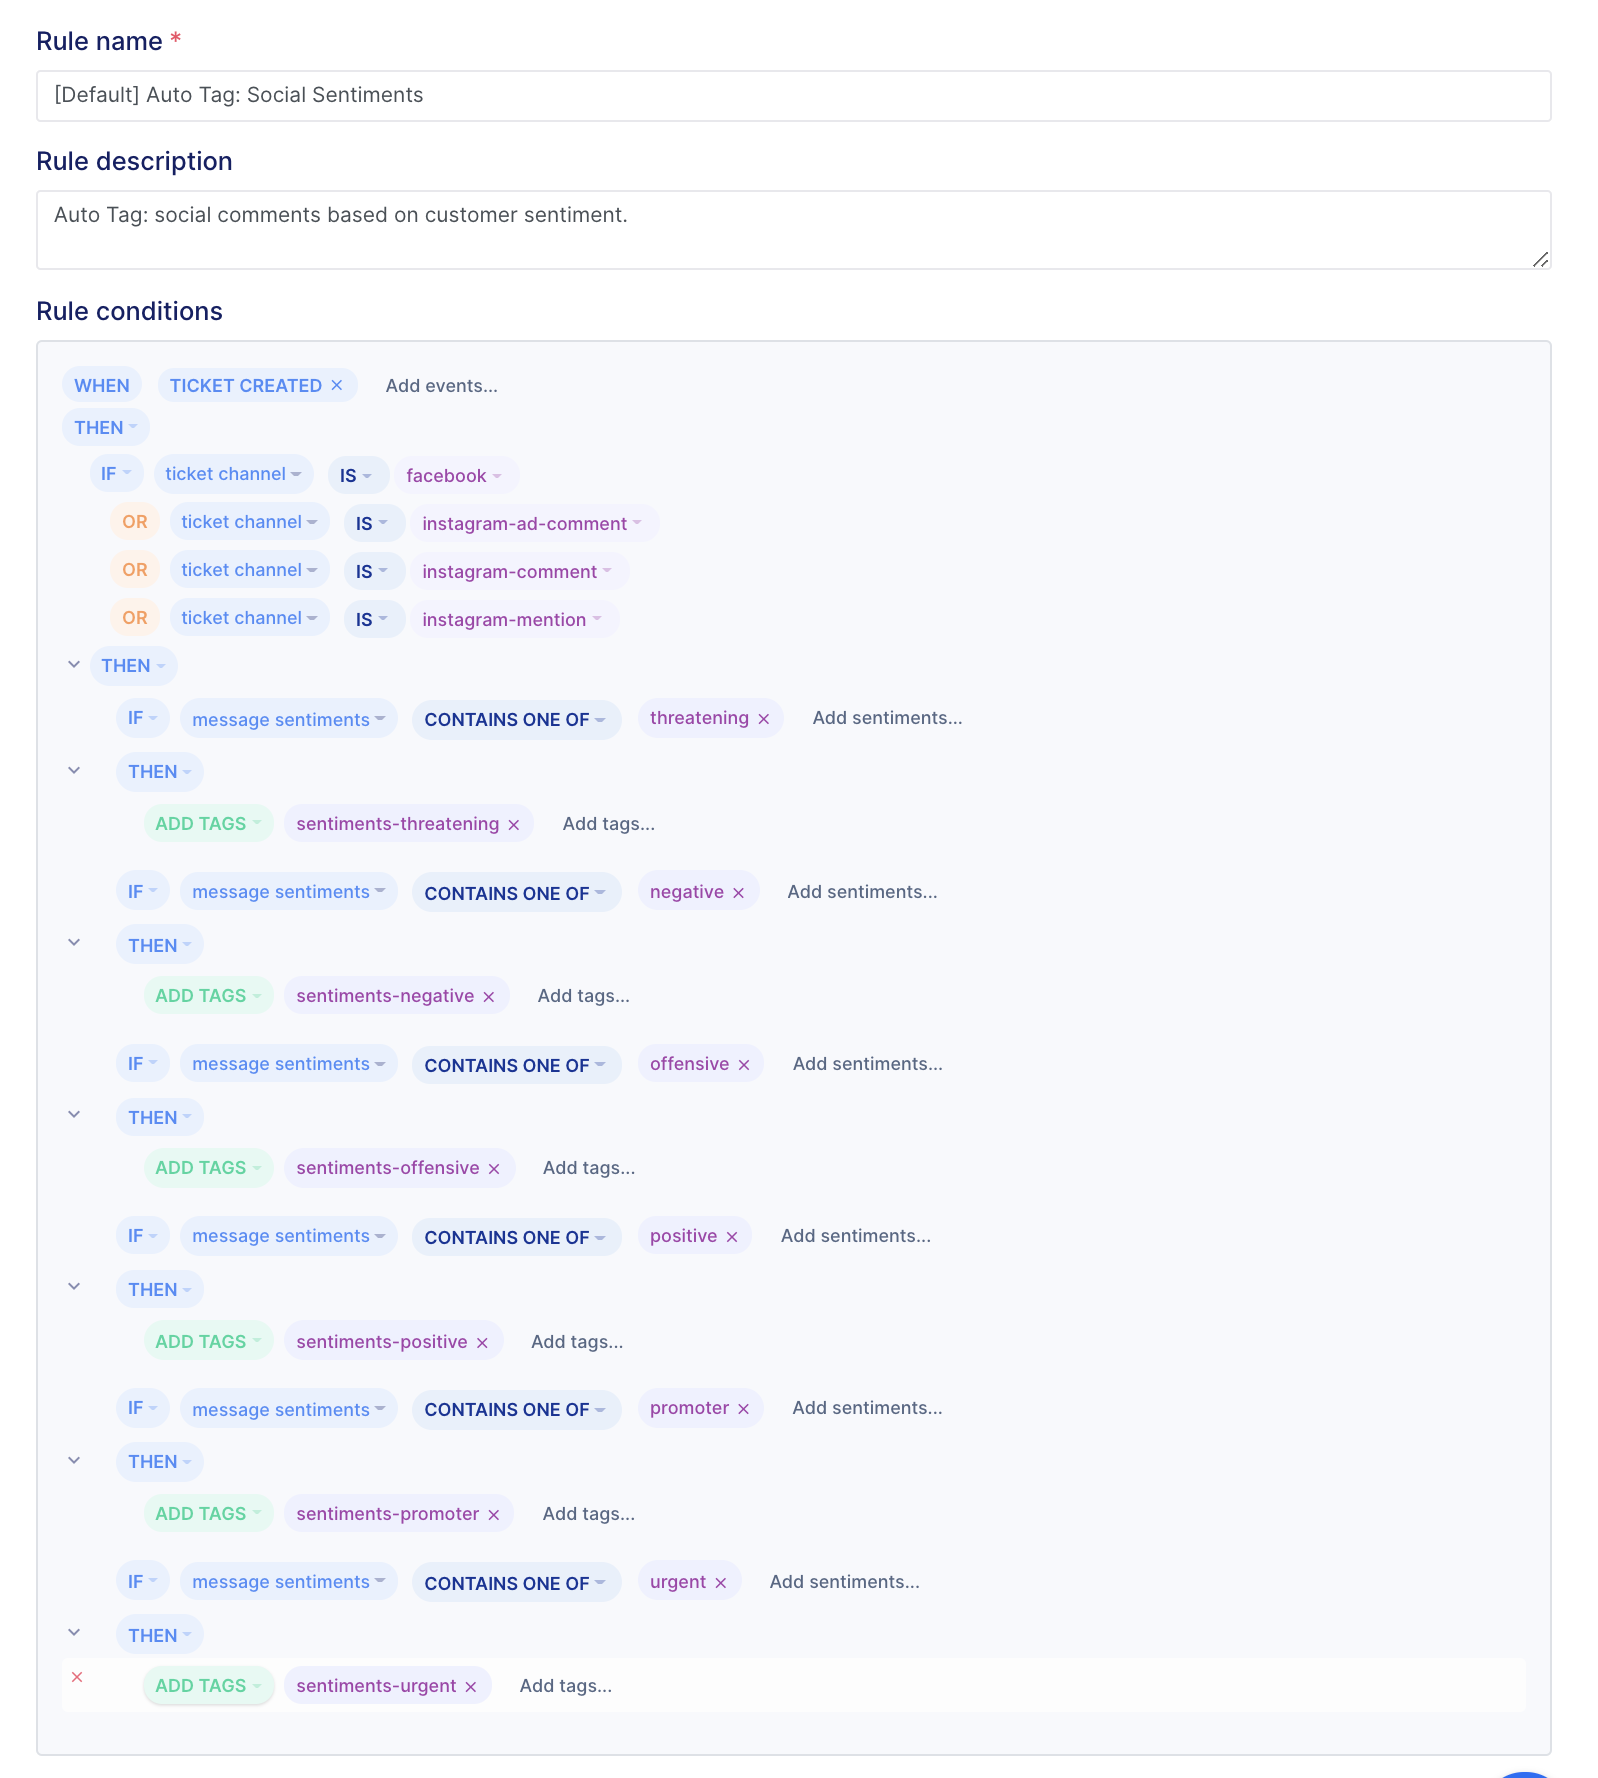Collapse THEN block under negative condition
This screenshot has height=1778, width=1598.
(x=74, y=943)
